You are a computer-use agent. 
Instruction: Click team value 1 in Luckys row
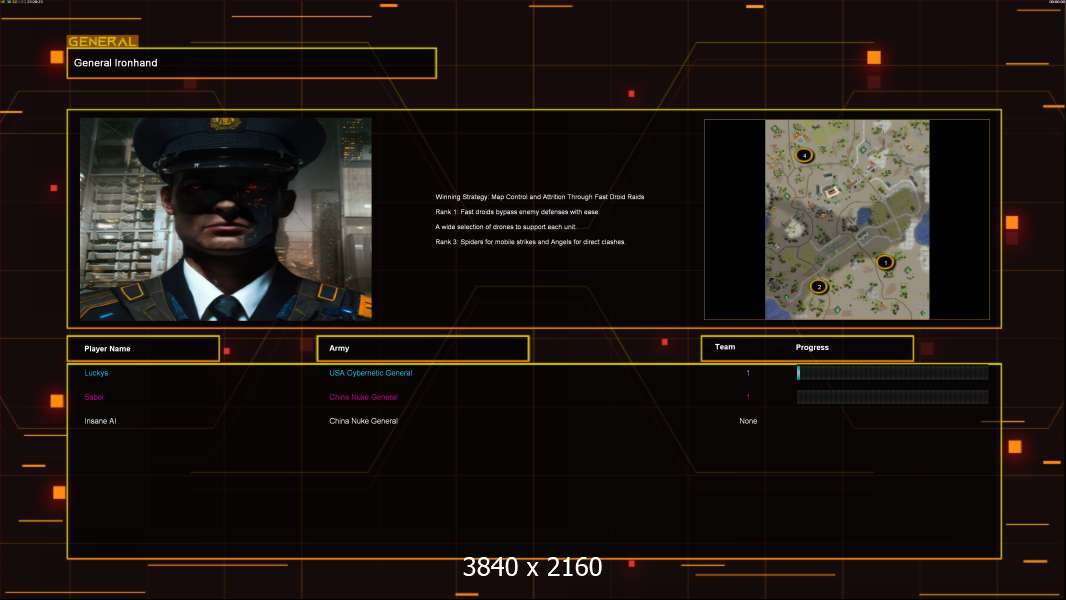pos(748,373)
